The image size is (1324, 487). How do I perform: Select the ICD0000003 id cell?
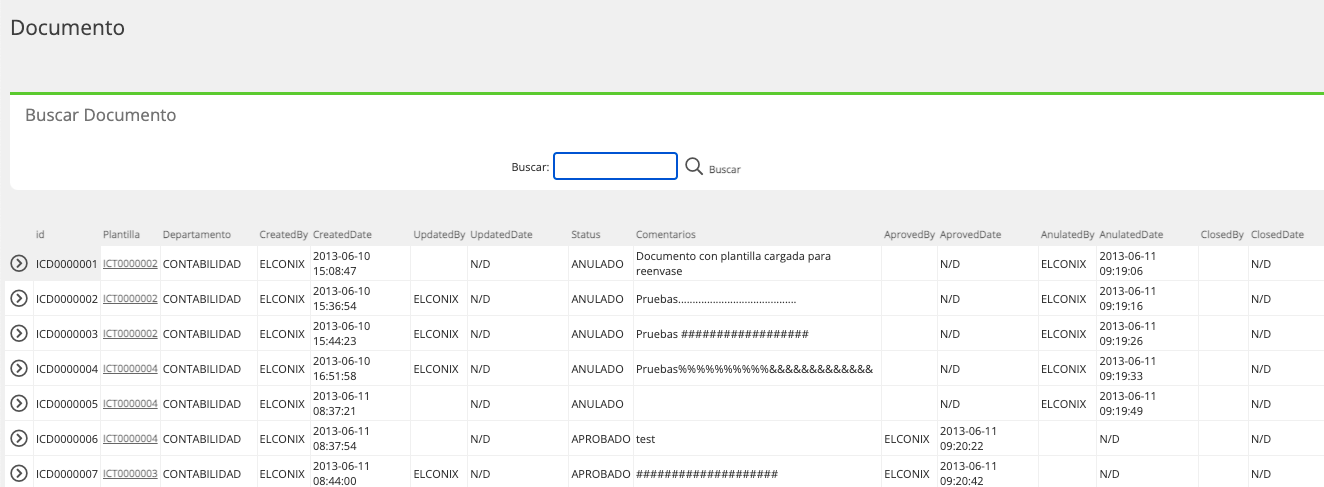(67, 334)
